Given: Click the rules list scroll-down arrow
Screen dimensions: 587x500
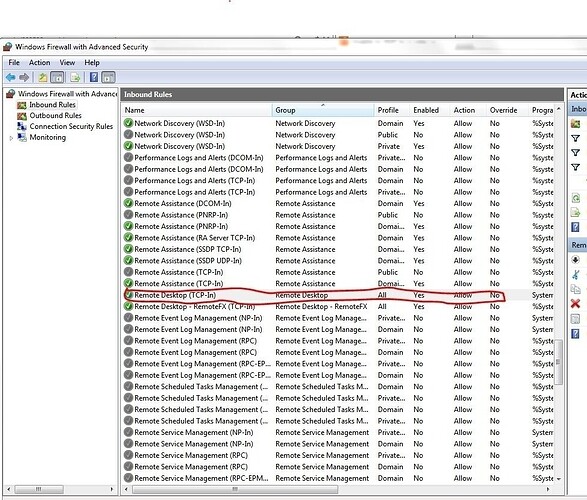Looking at the screenshot, I should click(559, 479).
